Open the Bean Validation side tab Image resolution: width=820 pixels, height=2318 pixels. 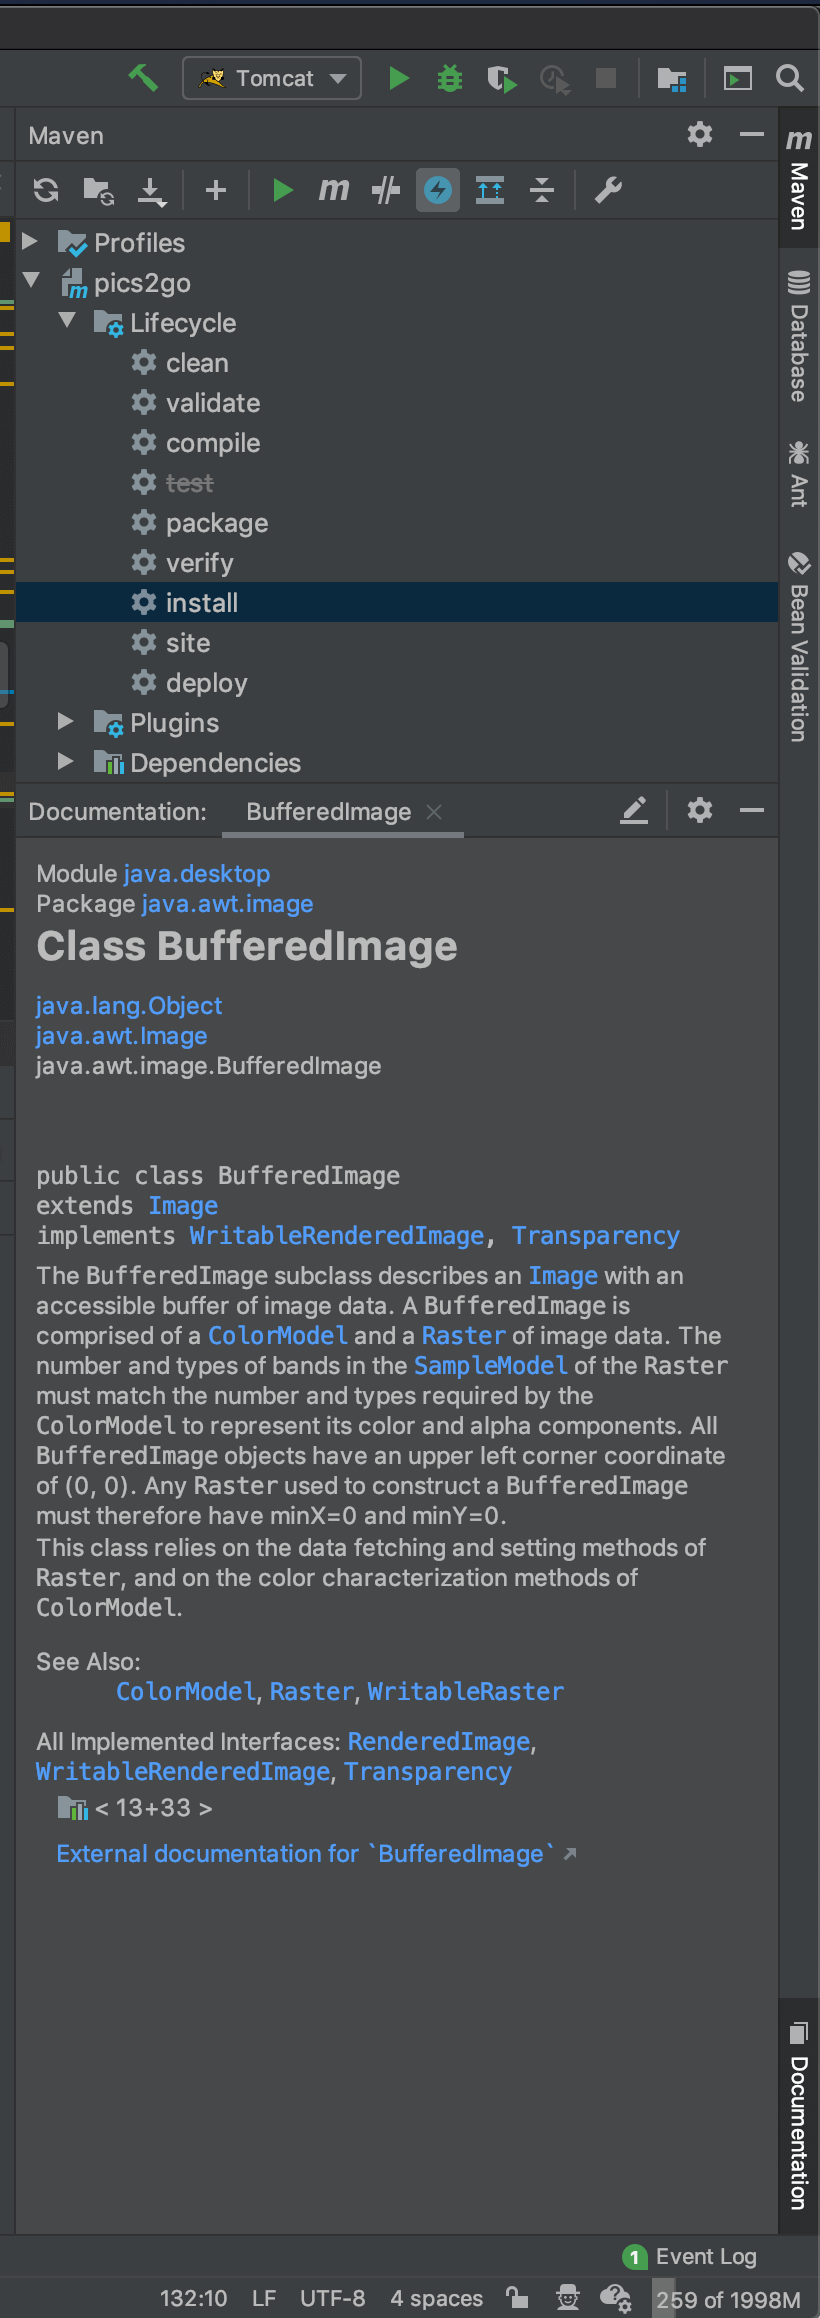pyautogui.click(x=798, y=647)
